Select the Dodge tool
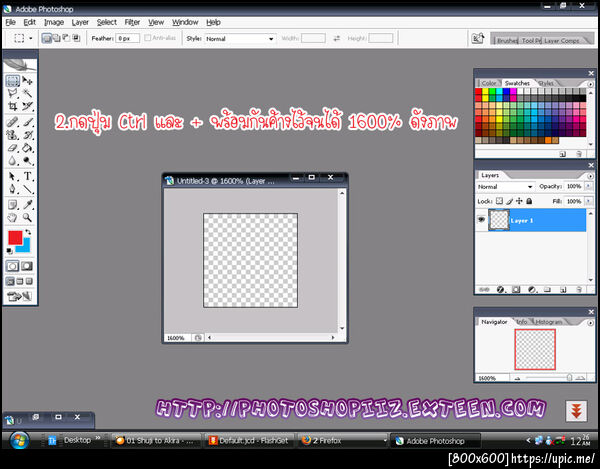Image resolution: width=600 pixels, height=469 pixels. click(x=27, y=161)
